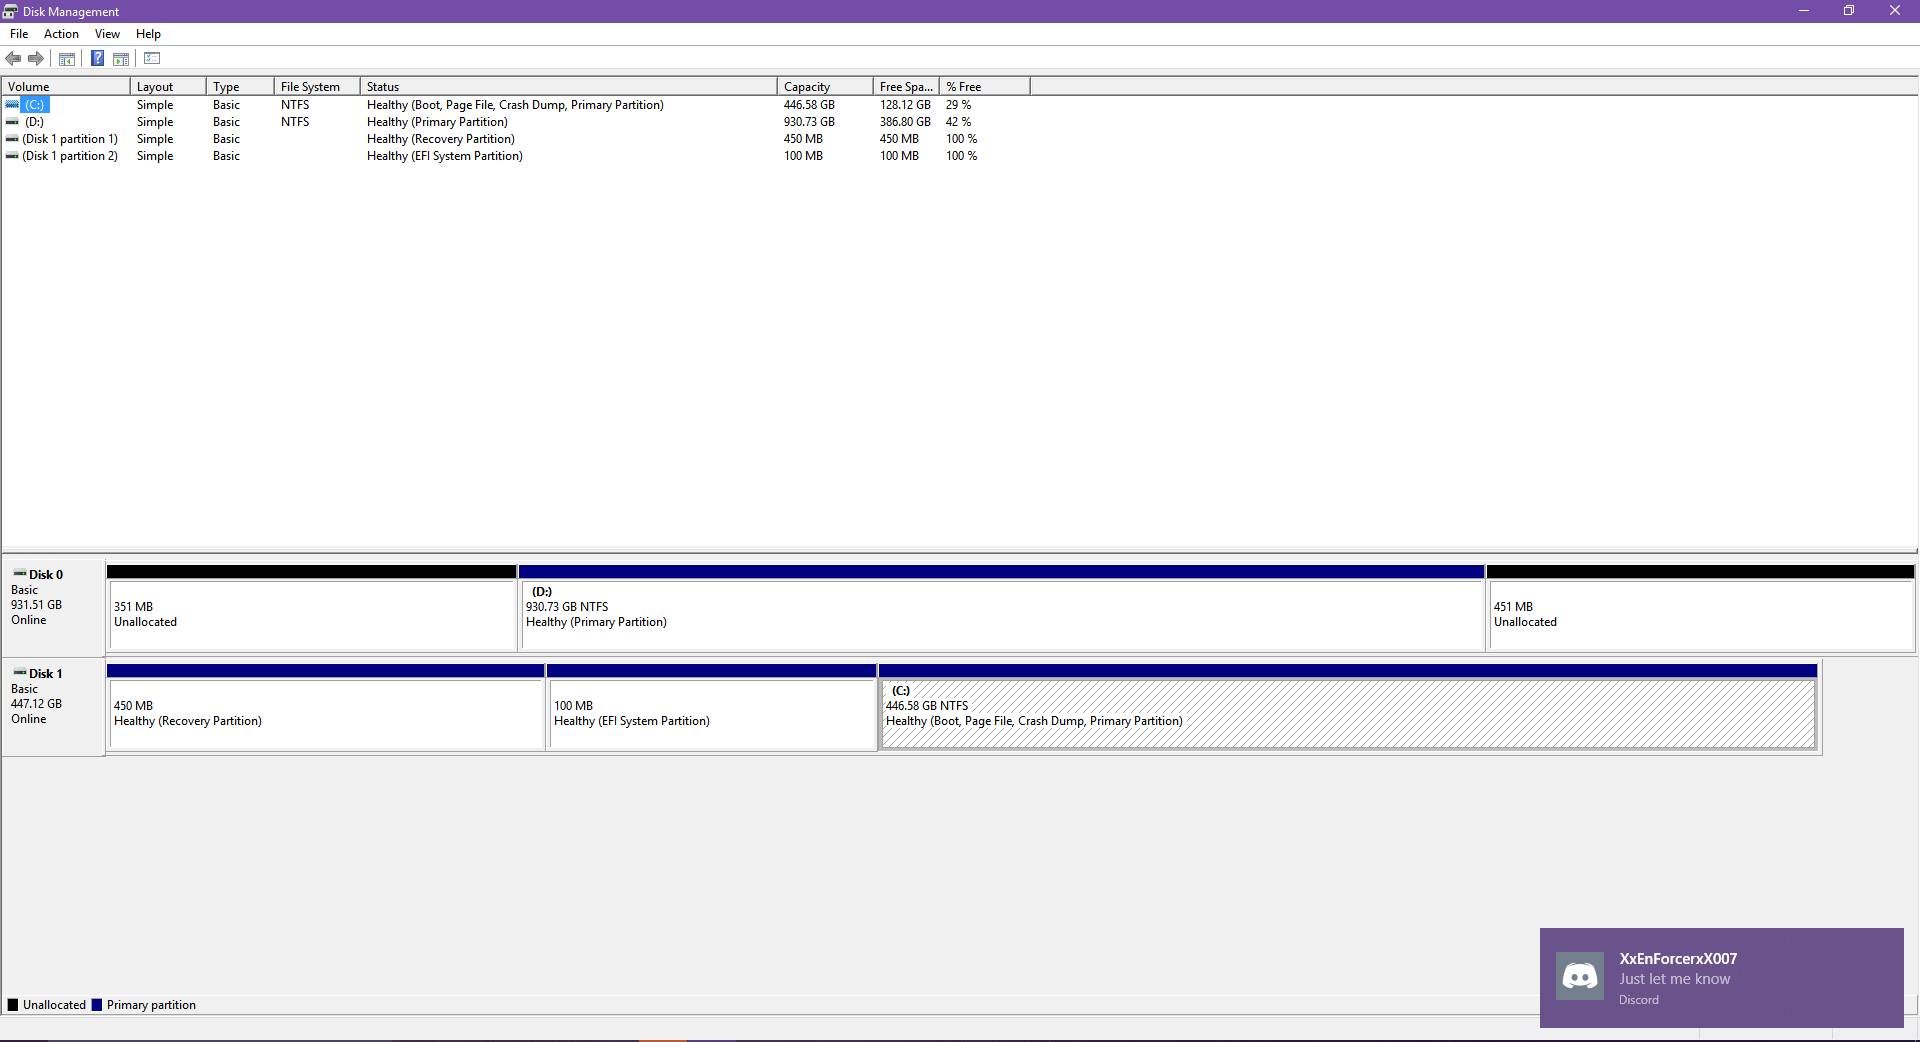Toggle the Show/Hide Action Pane icon

click(x=121, y=58)
